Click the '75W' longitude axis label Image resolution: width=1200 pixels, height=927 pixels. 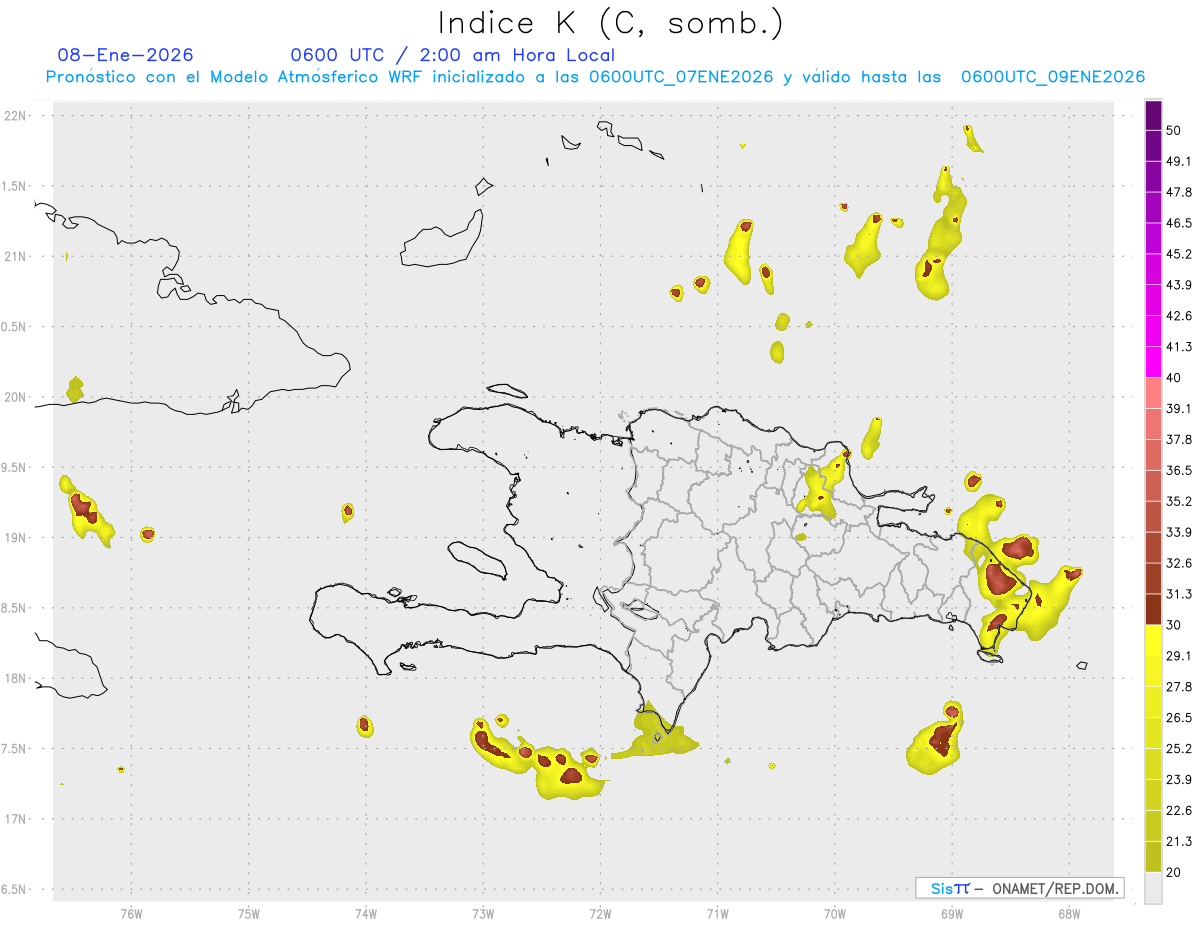click(249, 913)
